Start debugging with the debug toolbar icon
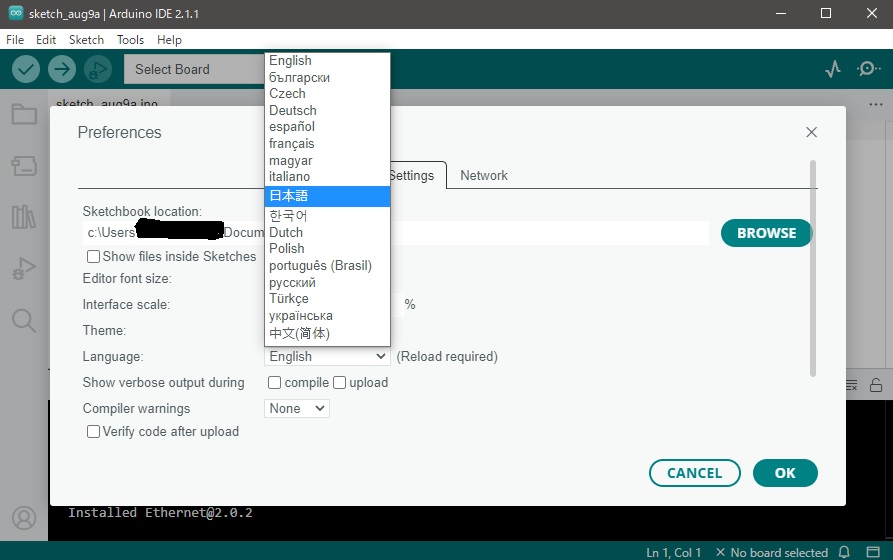The width and height of the screenshot is (893, 560). pos(98,70)
